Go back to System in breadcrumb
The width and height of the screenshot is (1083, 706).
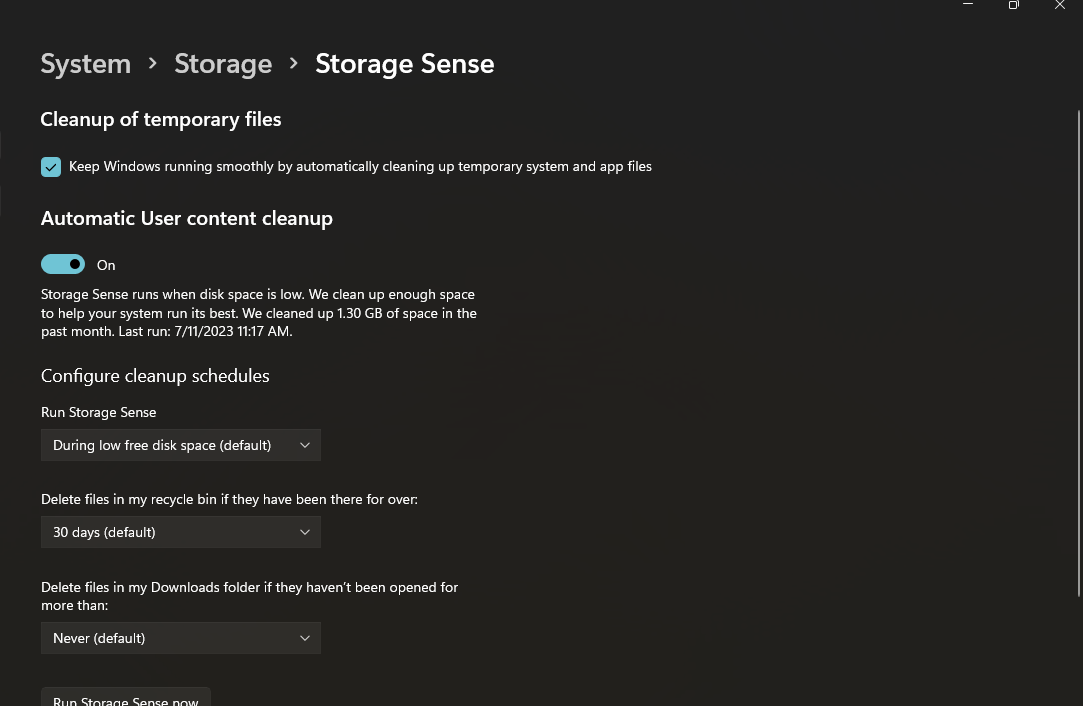(x=85, y=64)
